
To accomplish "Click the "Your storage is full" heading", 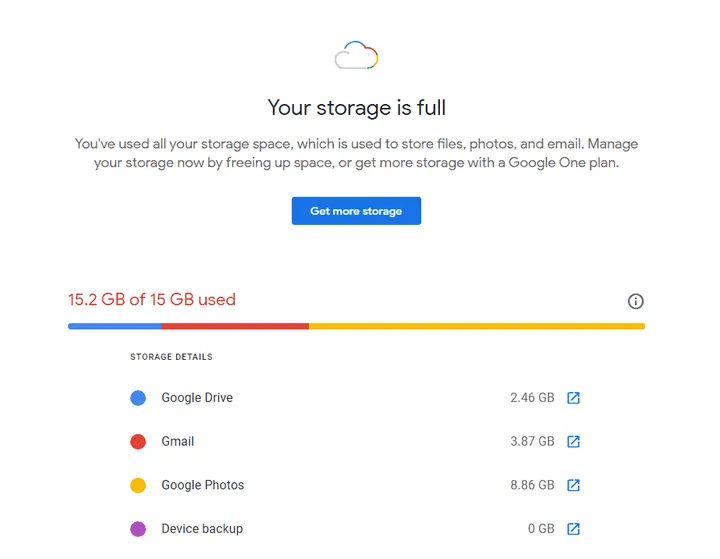I will click(x=356, y=107).
